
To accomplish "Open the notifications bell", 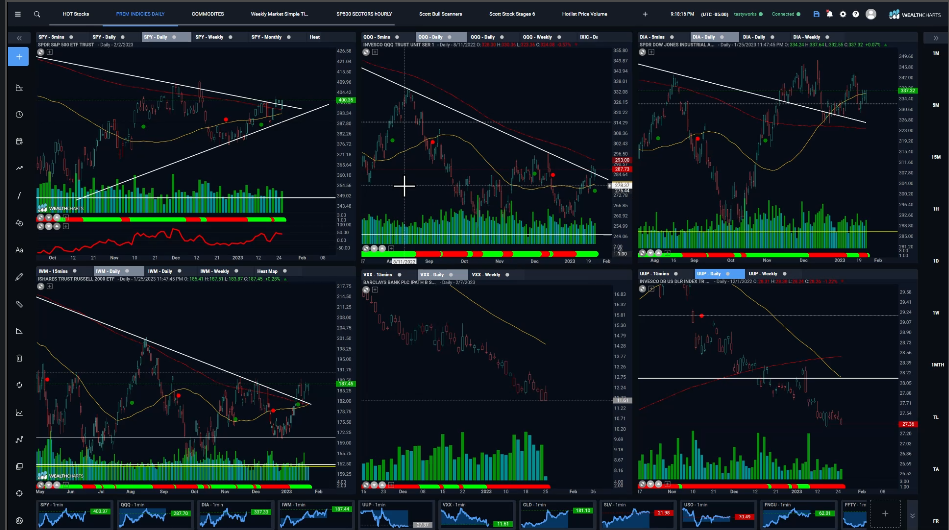I will [x=830, y=14].
